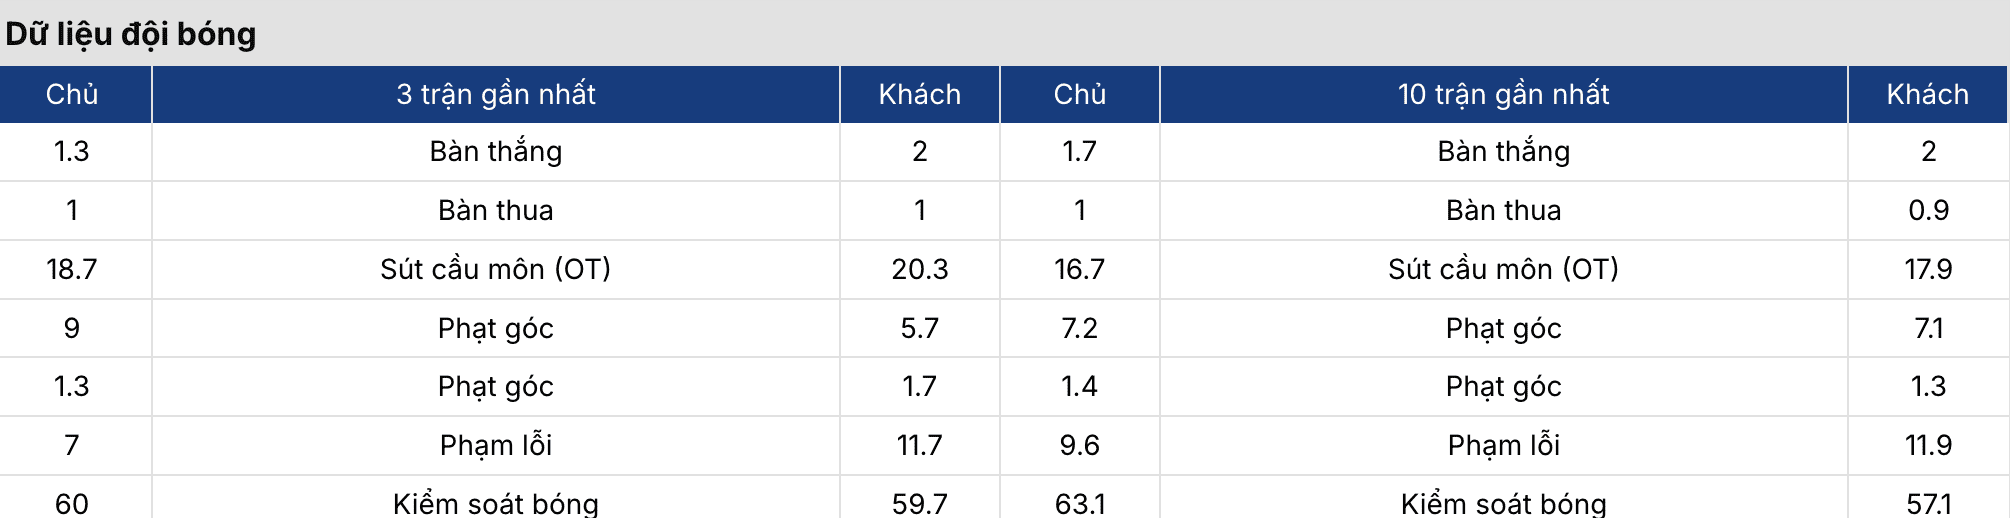
Task: Click "Bàn thắng" in the 3-match table
Action: click(x=496, y=151)
